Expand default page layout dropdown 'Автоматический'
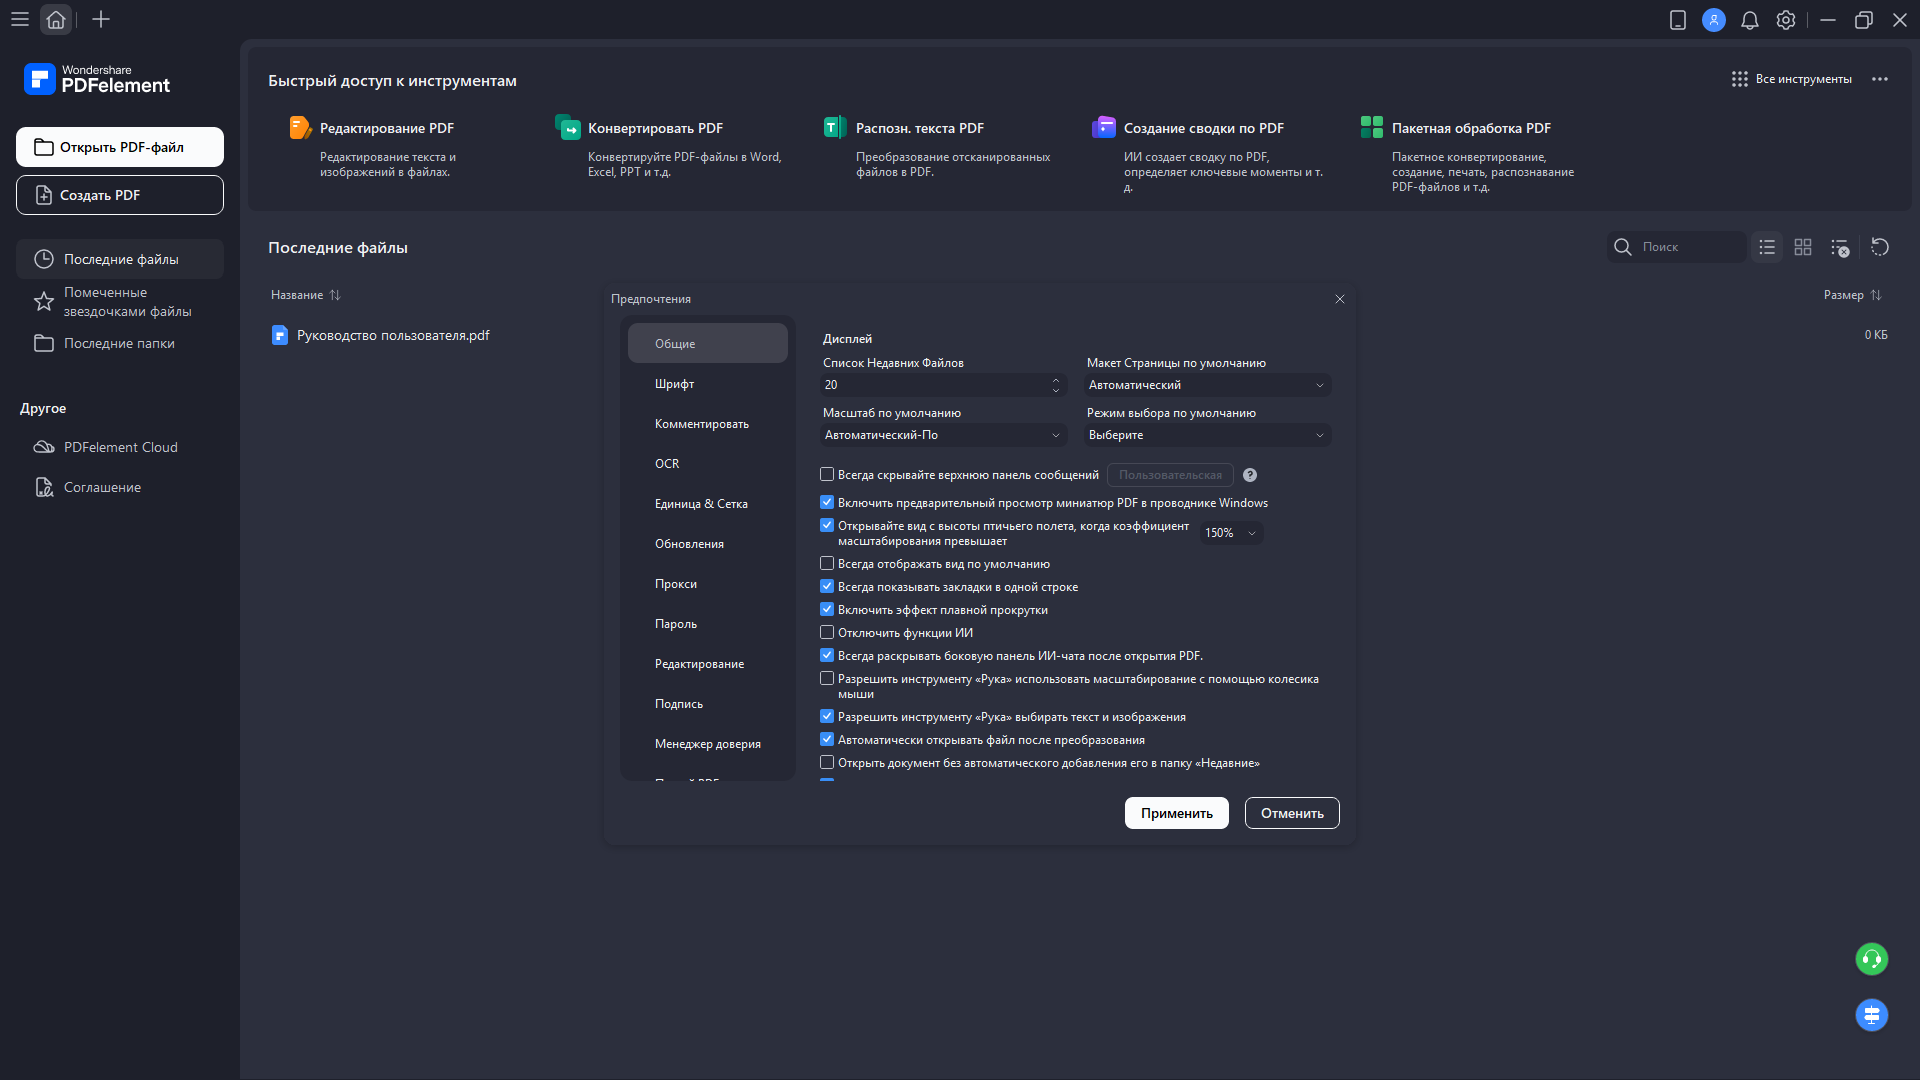This screenshot has width=1920, height=1080. 1208,385
